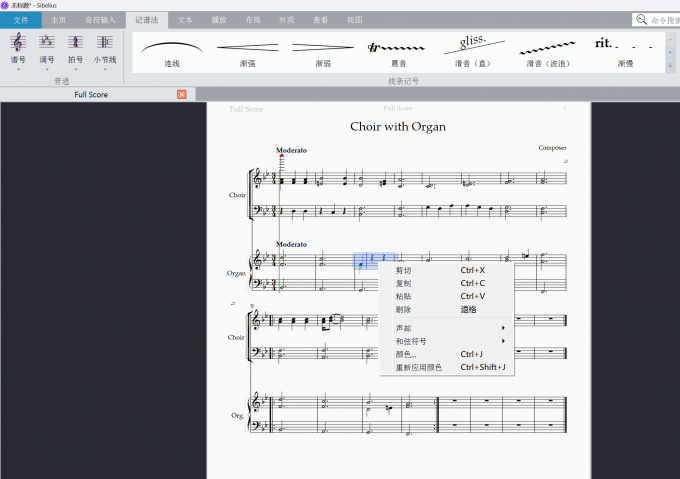680x479 pixels.
Task: Pick the straight glissando (滑音 直) line
Action: coord(474,51)
